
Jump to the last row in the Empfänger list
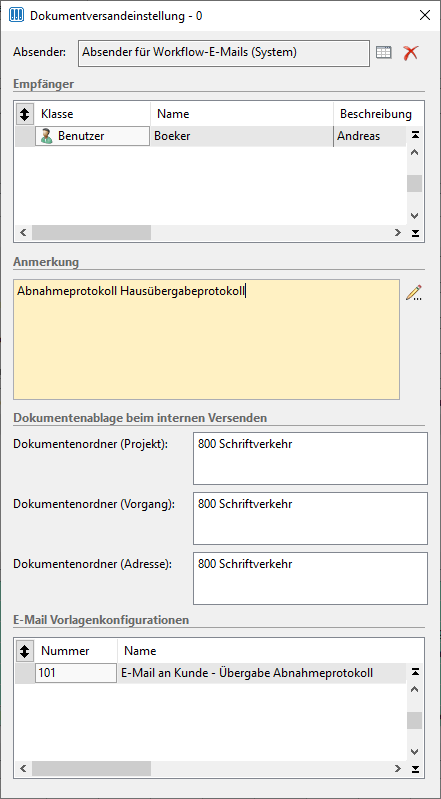pyautogui.click(x=415, y=233)
